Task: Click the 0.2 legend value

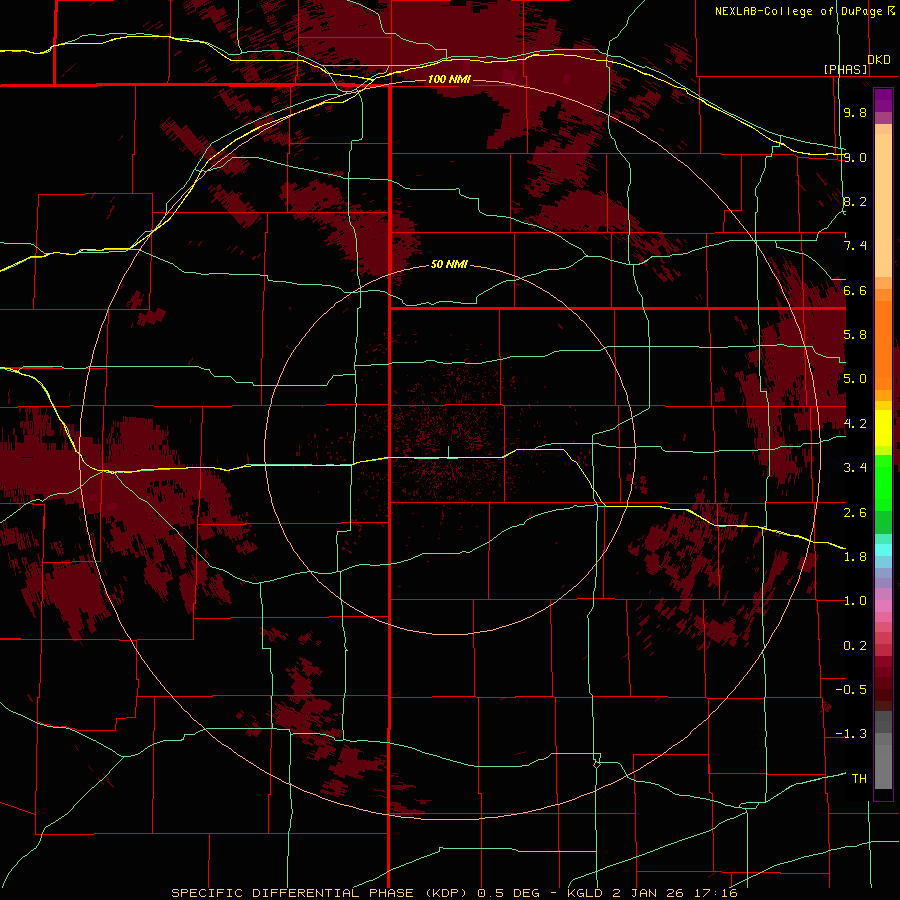Action: (x=855, y=646)
